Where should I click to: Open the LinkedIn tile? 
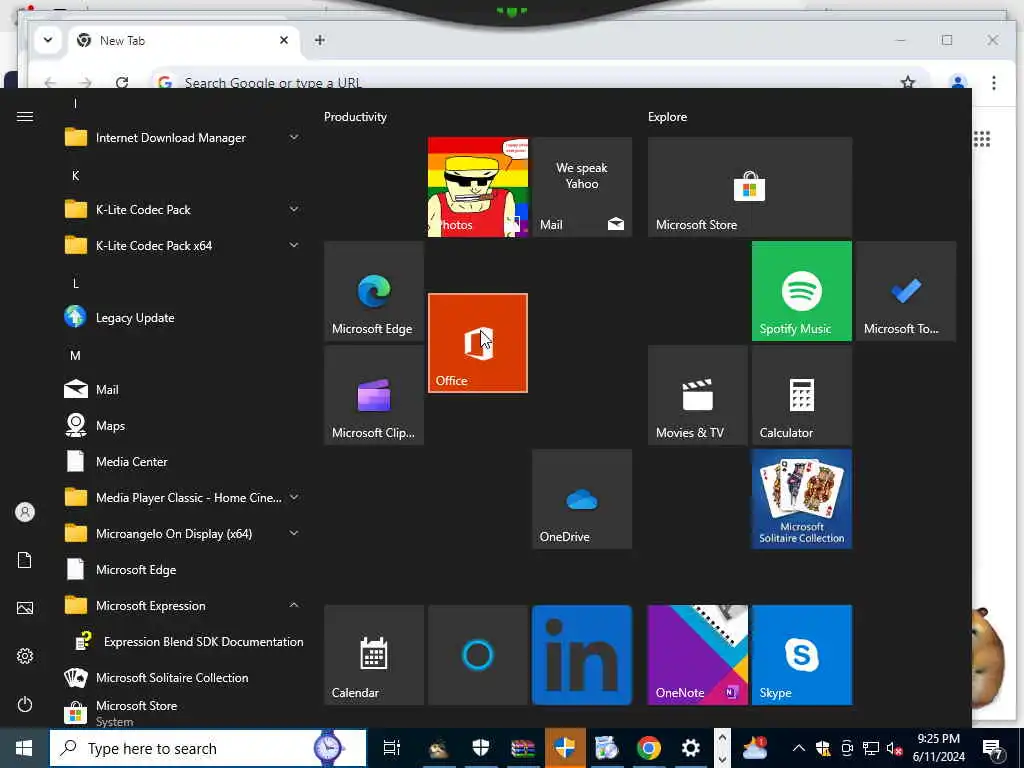point(582,655)
